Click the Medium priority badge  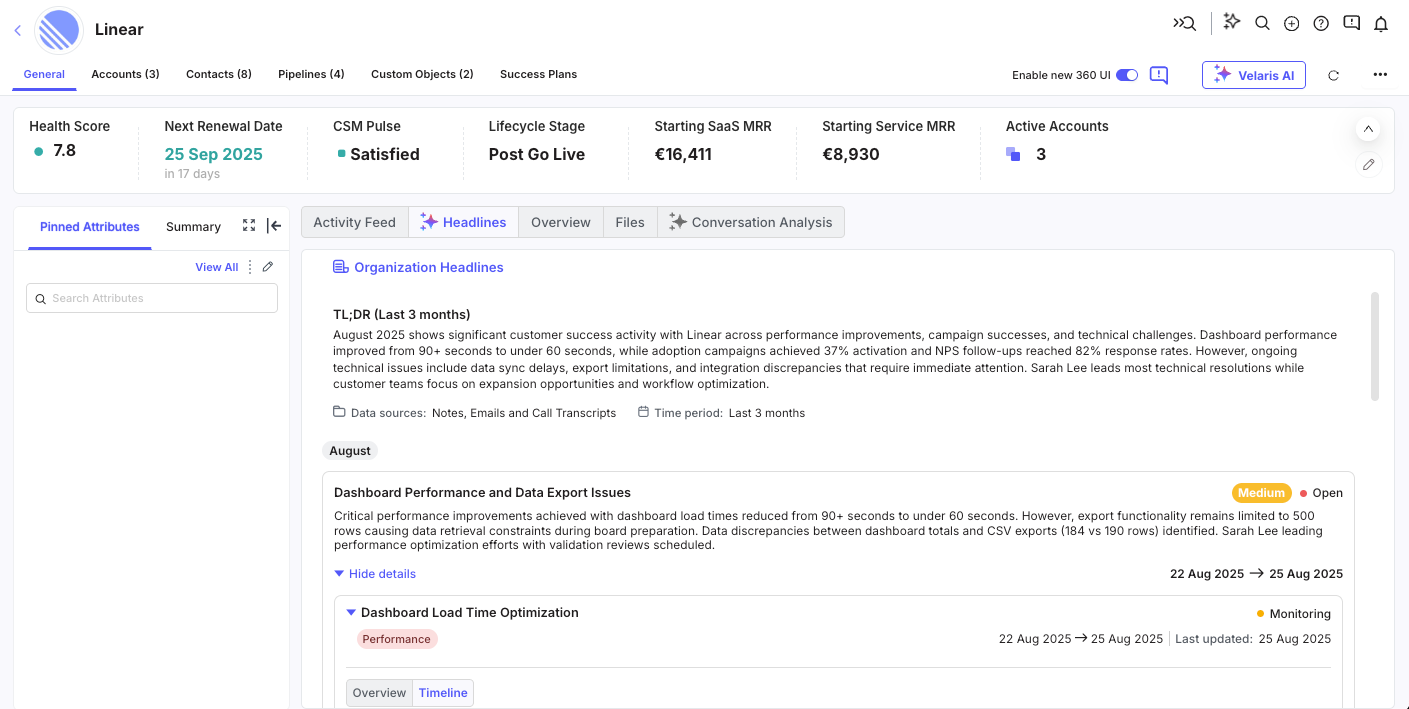(1261, 493)
